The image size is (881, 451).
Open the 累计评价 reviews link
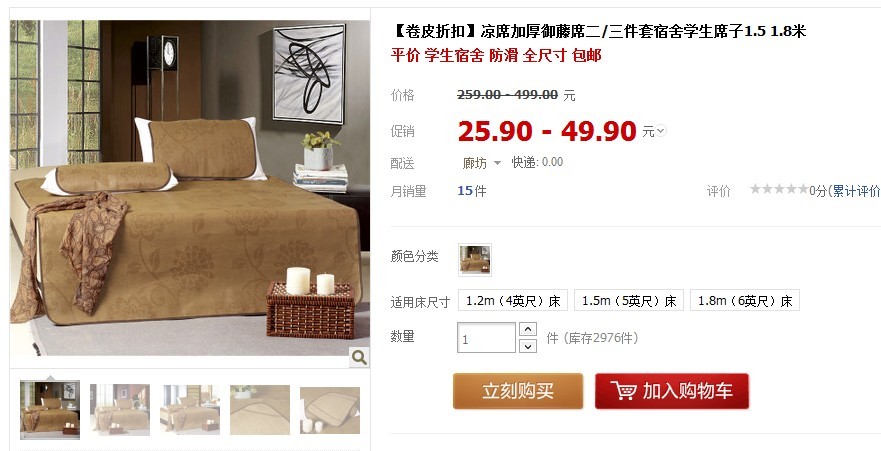pos(856,191)
